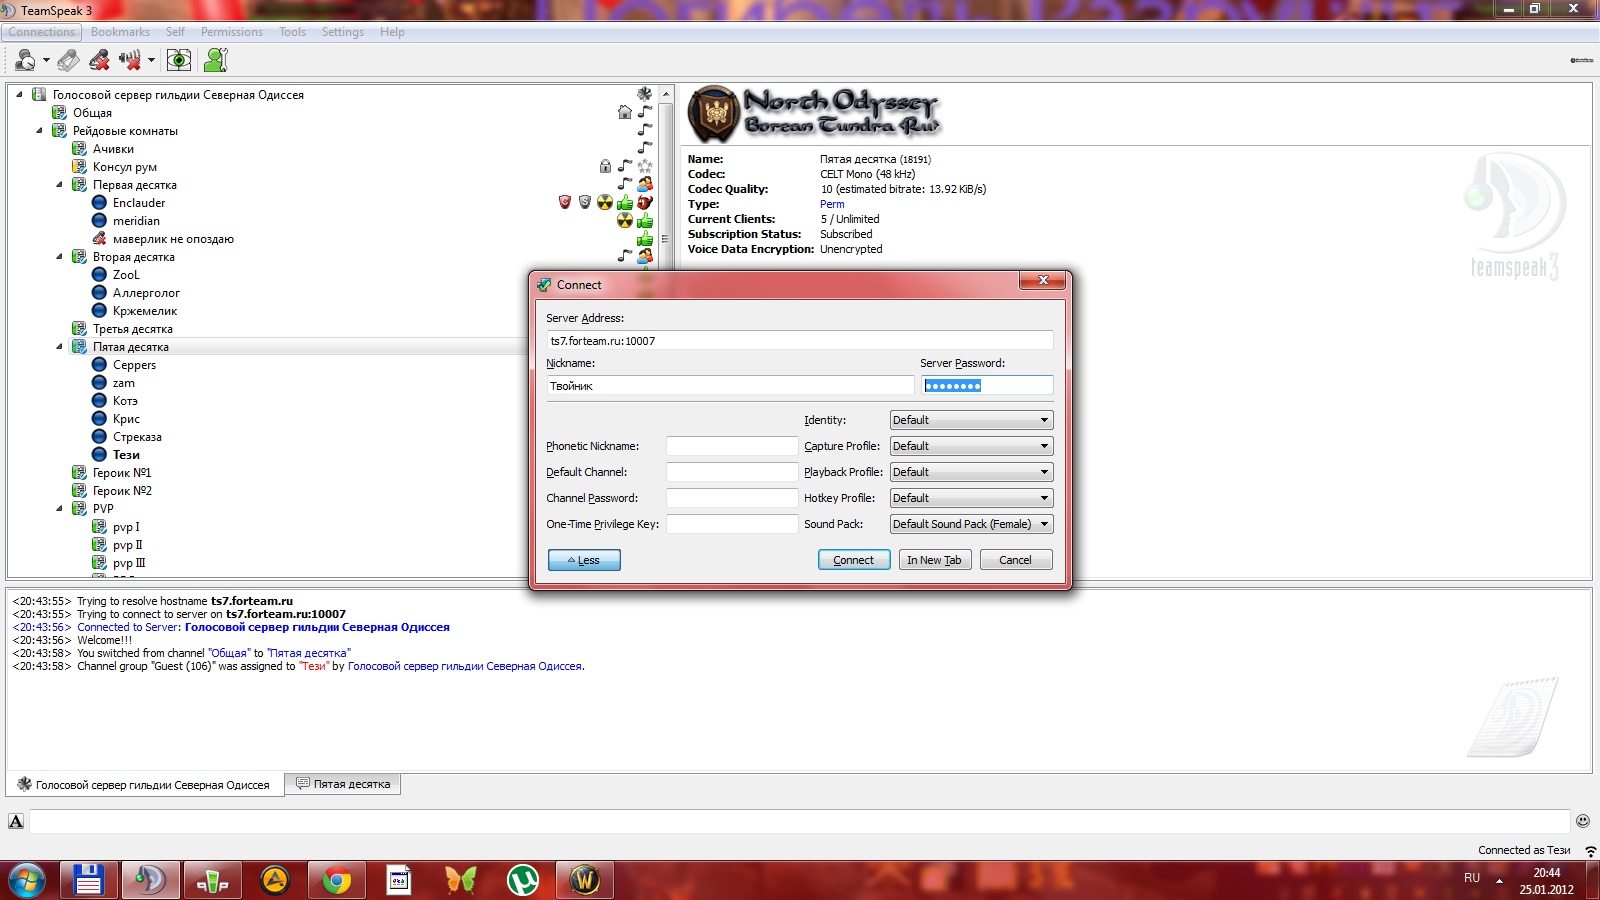1600x900 pixels.
Task: Toggle away status with the person-clock icon
Action: (x=25, y=60)
